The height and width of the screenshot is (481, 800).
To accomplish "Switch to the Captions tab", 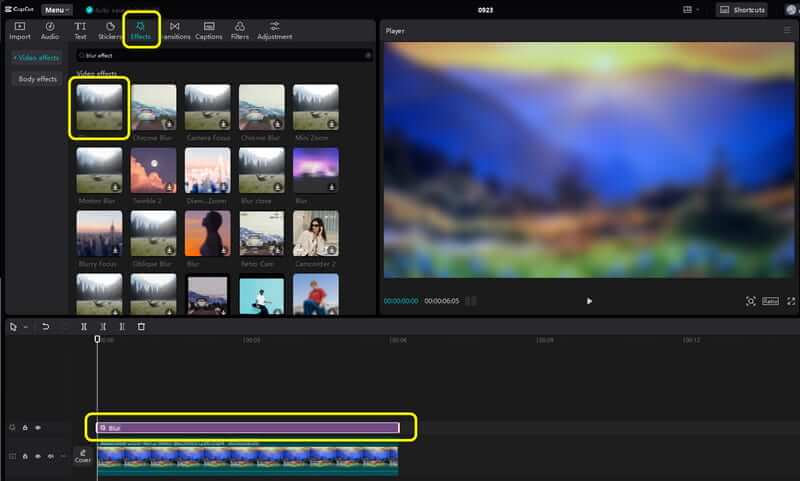I will [x=208, y=30].
